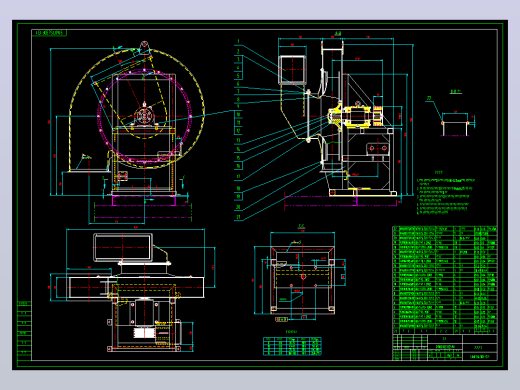Select part balloon number 5
This screenshot has height=390, width=520.
(x=238, y=76)
